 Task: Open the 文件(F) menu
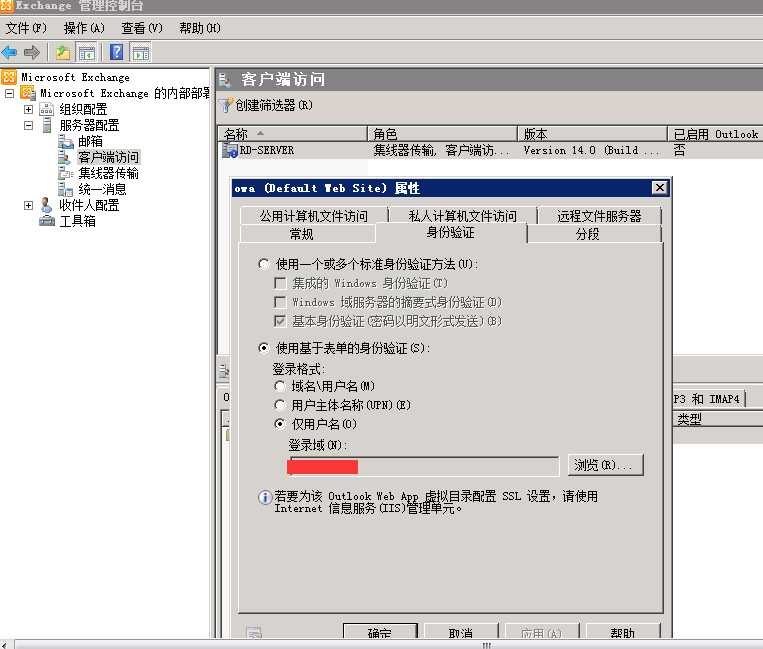(x=26, y=28)
